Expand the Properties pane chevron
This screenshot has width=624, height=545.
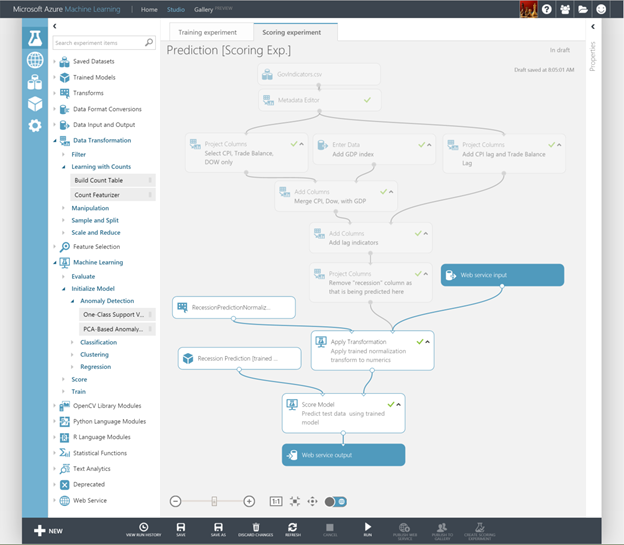[593, 27]
